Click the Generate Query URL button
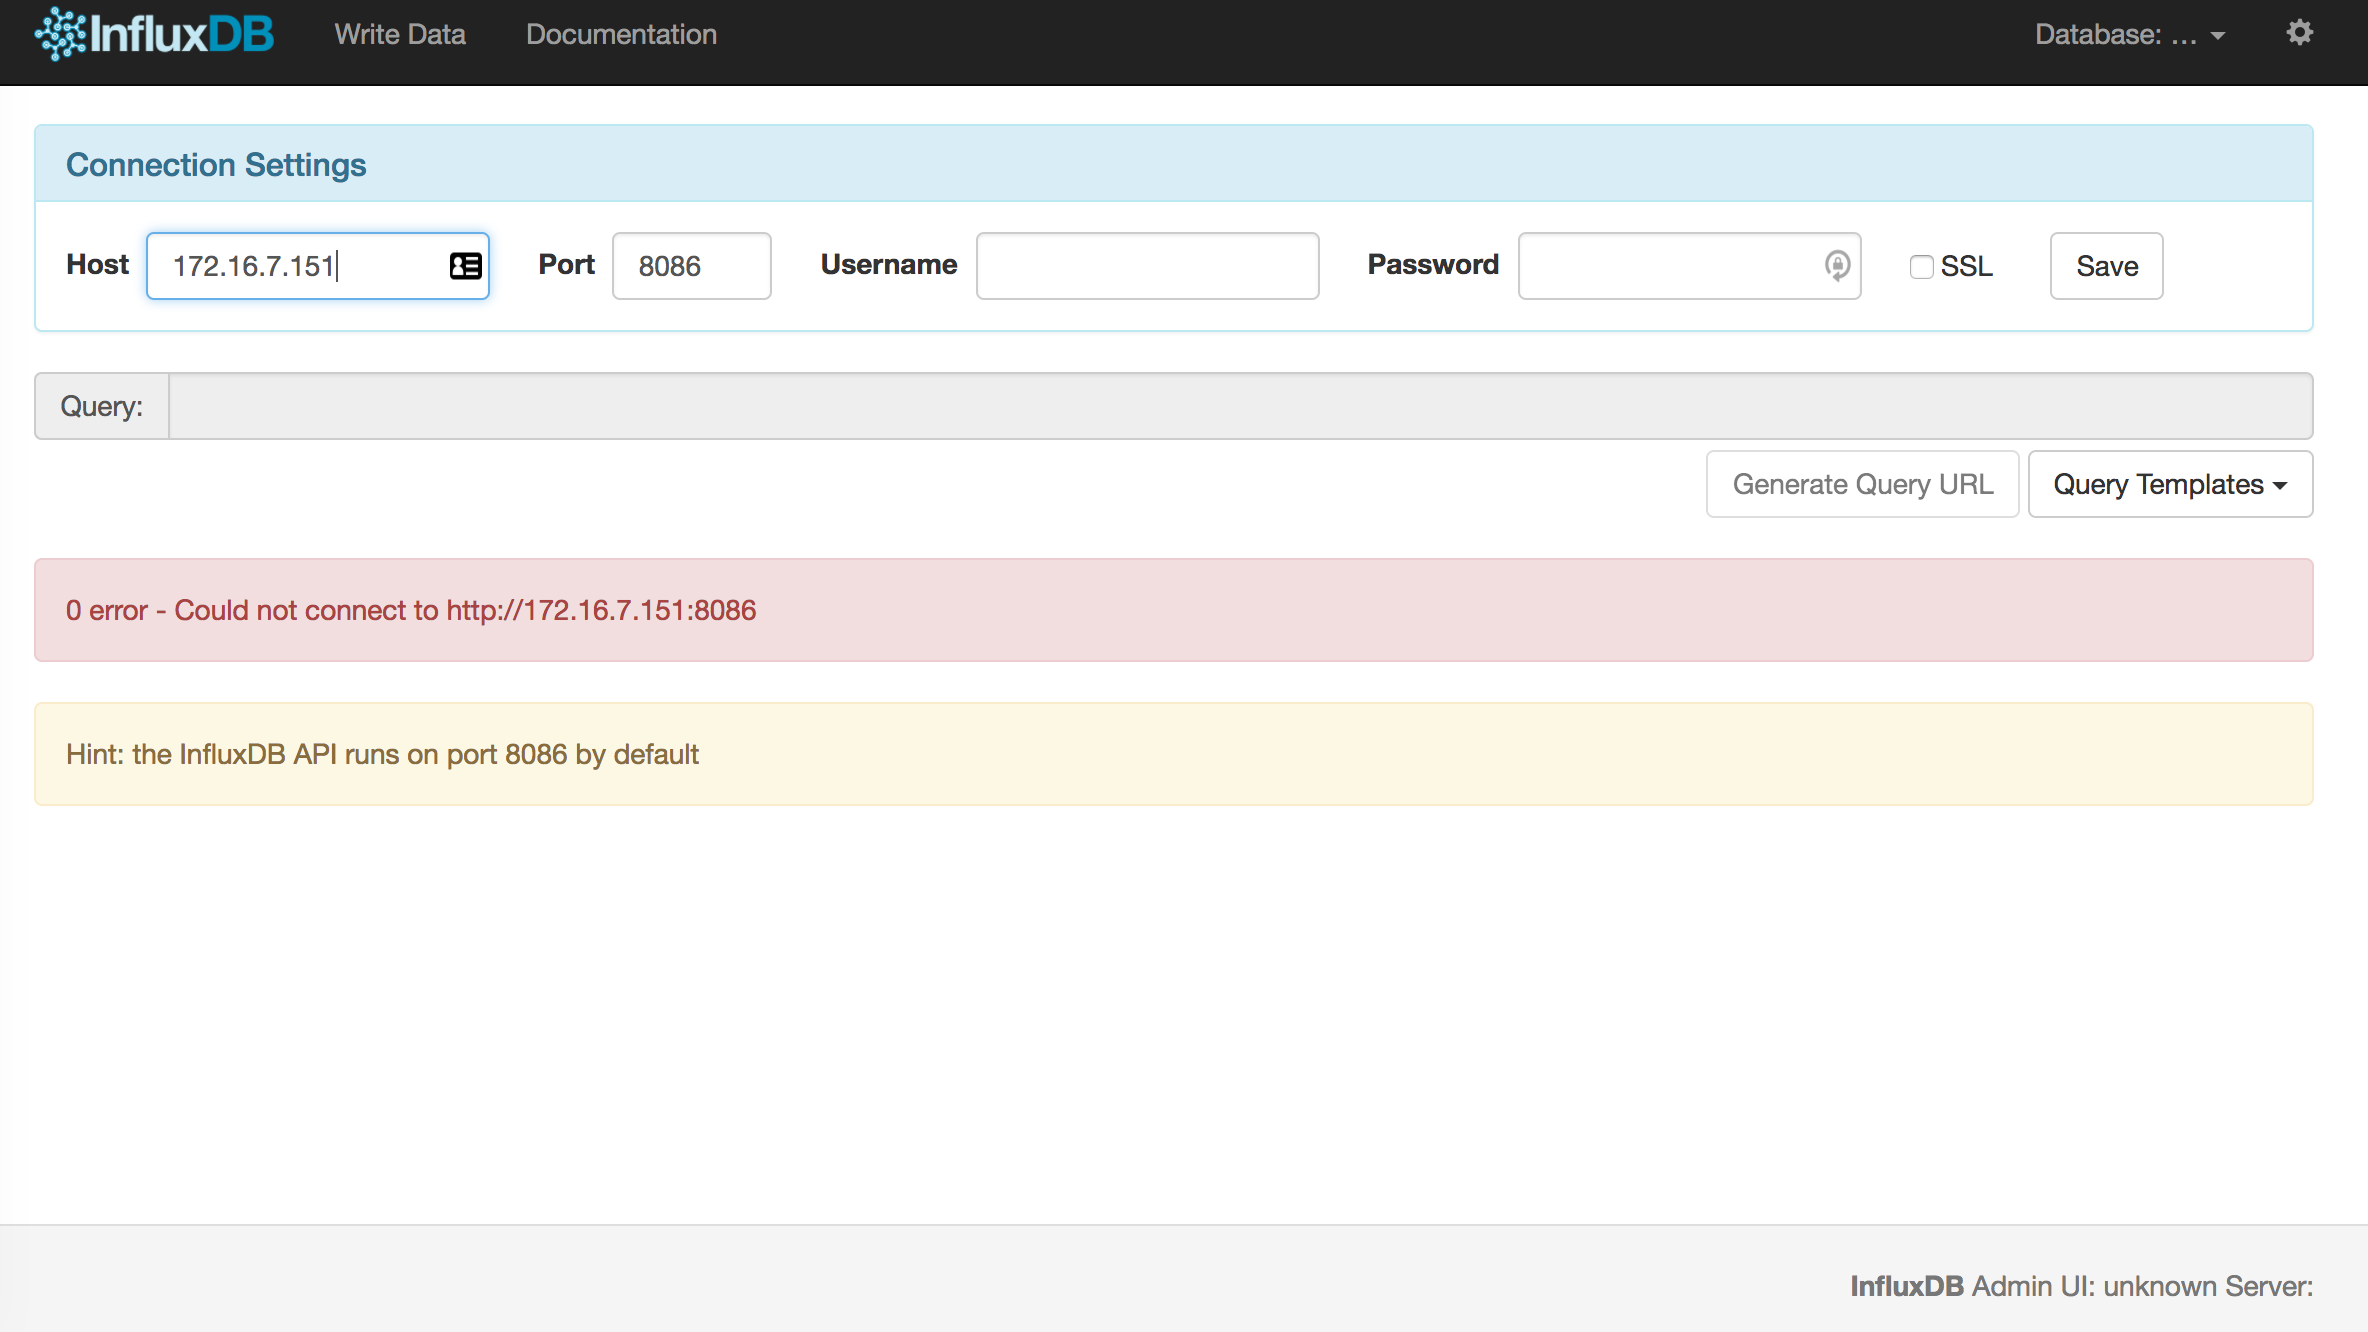The height and width of the screenshot is (1332, 2368). point(1862,484)
